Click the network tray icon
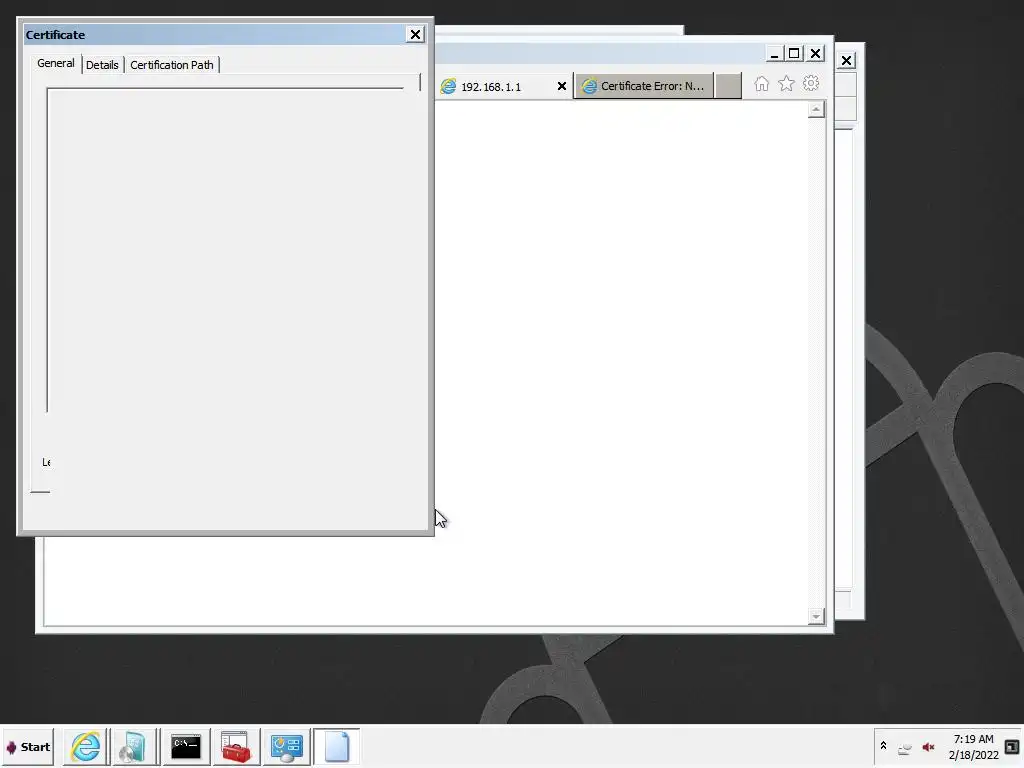The image size is (1024, 768). (904, 748)
